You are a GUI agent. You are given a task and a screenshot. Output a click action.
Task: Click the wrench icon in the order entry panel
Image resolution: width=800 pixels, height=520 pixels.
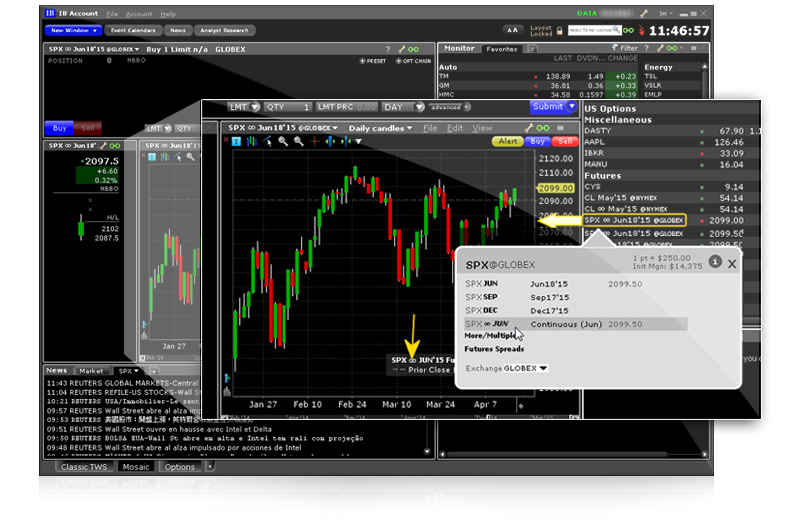(402, 49)
